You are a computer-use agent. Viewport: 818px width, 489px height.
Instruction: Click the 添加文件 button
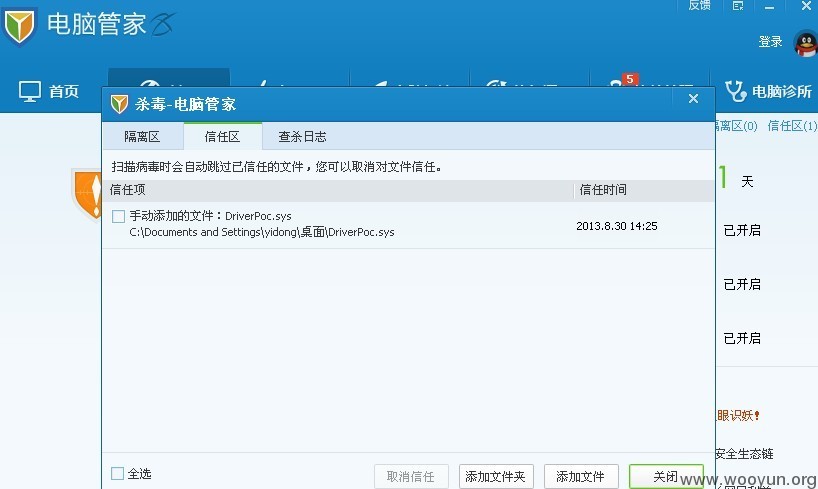(x=581, y=476)
